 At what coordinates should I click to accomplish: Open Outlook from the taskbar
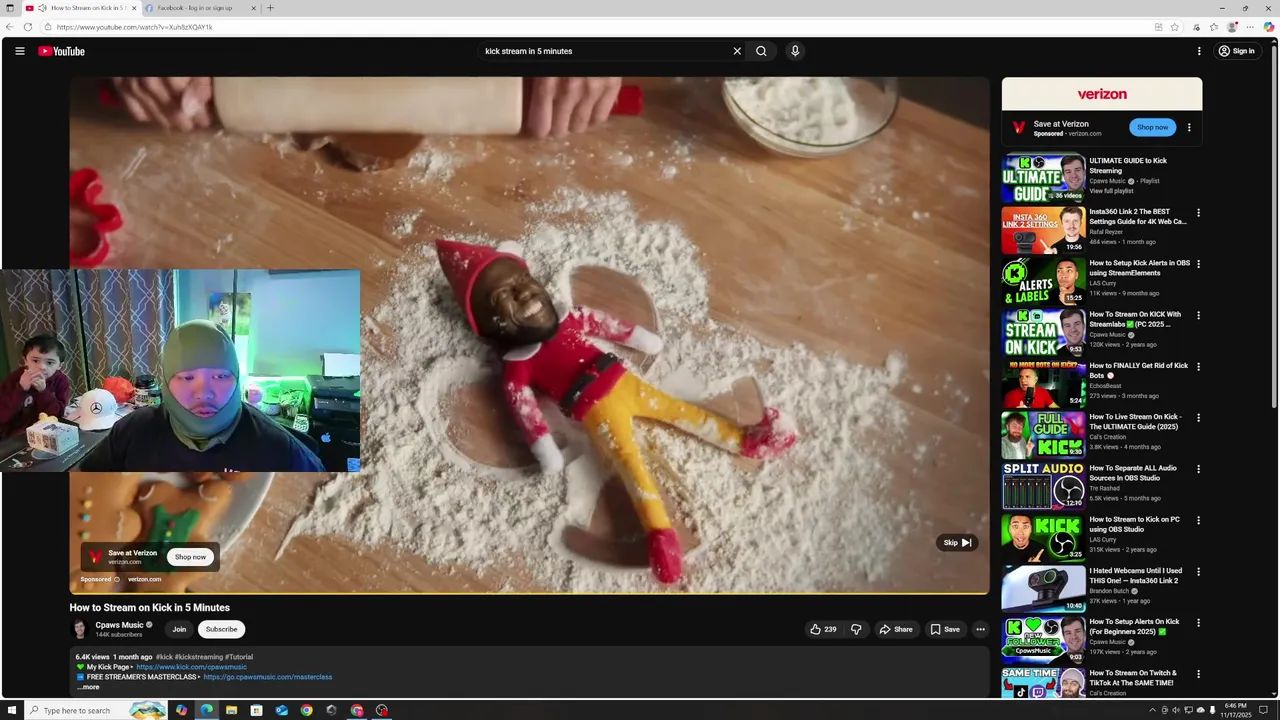pyautogui.click(x=281, y=710)
